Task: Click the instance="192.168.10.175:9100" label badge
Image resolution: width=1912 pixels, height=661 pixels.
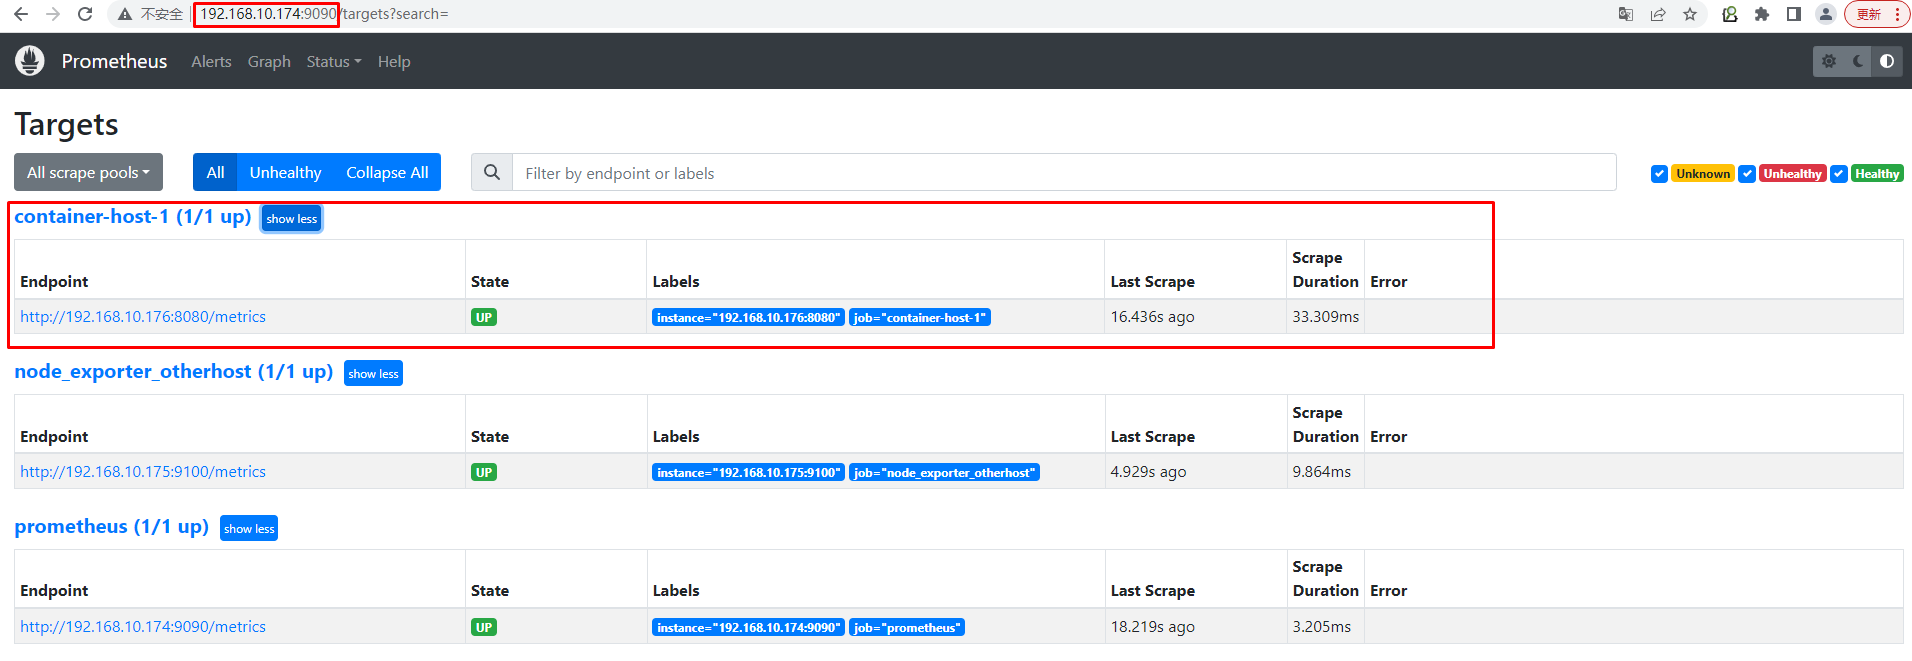Action: tap(749, 472)
